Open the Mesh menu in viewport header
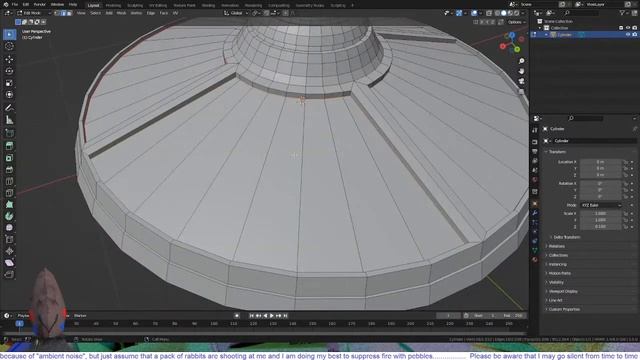640x360 pixels. pyautogui.click(x=122, y=13)
